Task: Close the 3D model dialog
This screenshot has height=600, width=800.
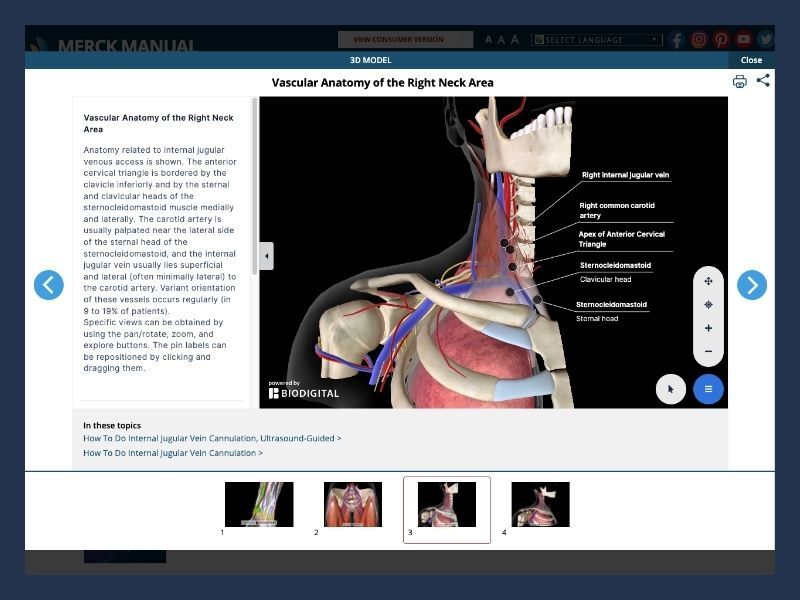Action: click(751, 60)
